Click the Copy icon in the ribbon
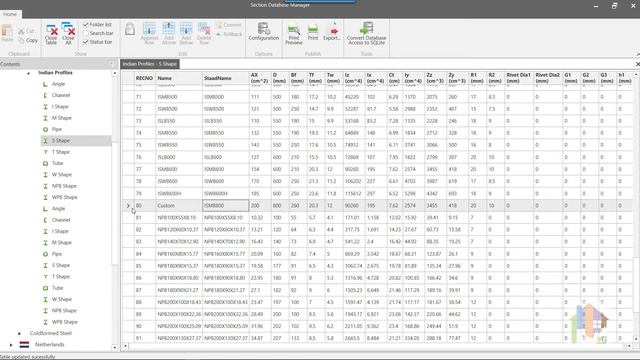 [21, 40]
